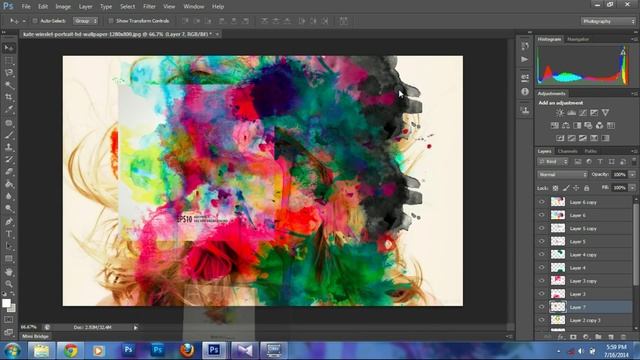Open the Image menu
Viewport: 640px width, 360px height.
click(x=63, y=7)
